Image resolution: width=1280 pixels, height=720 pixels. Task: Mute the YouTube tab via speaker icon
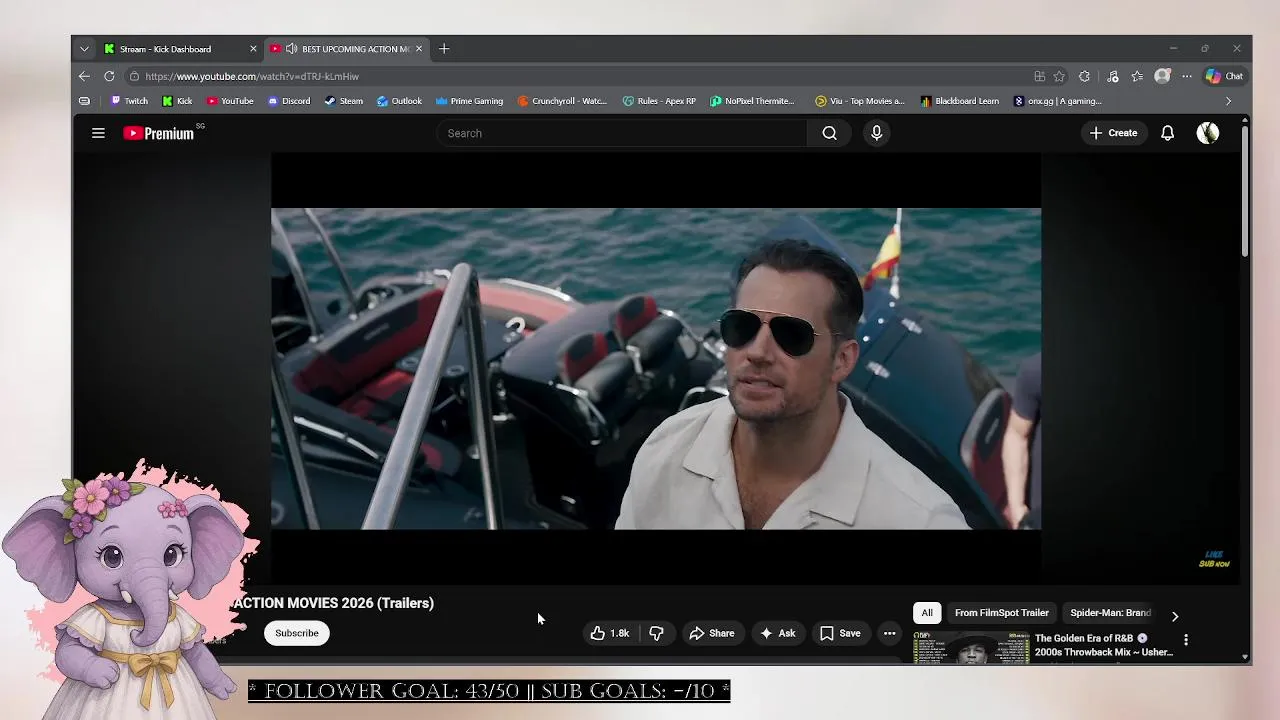tap(291, 49)
